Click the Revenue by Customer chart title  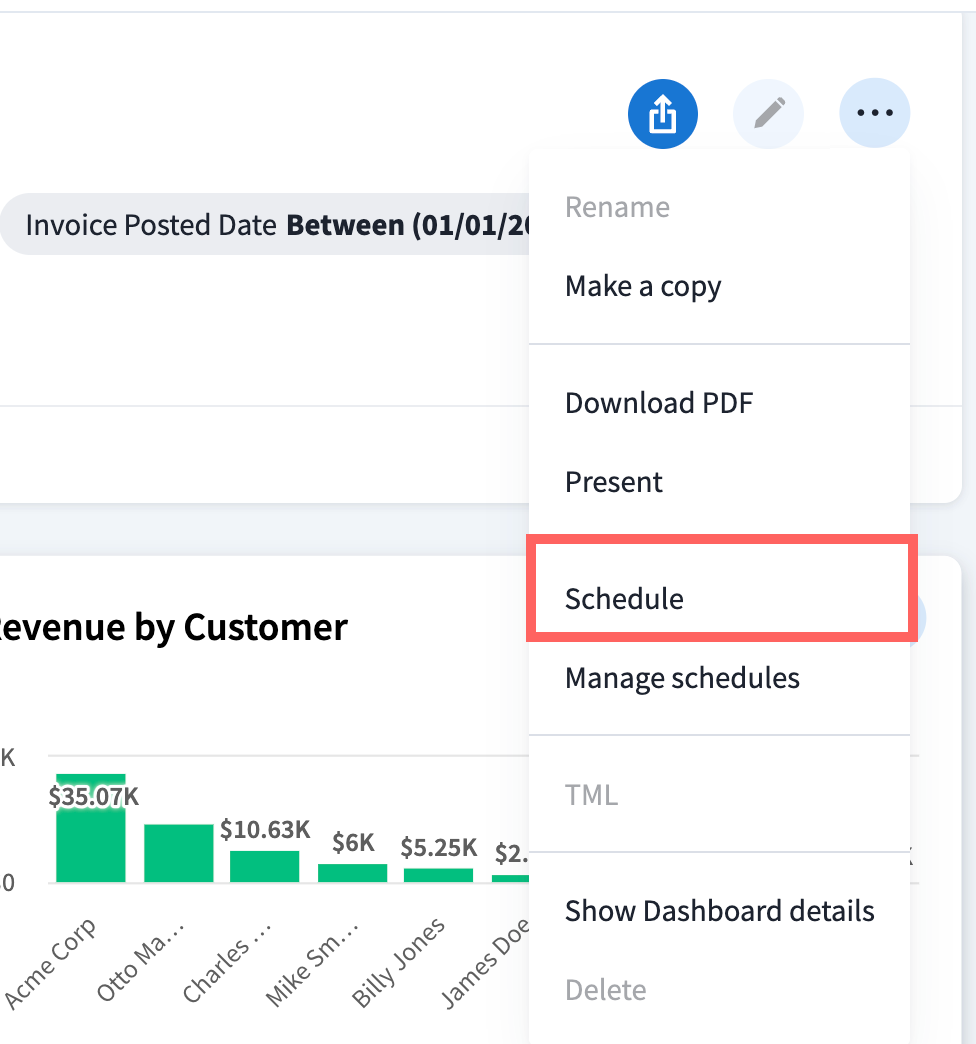coord(172,627)
